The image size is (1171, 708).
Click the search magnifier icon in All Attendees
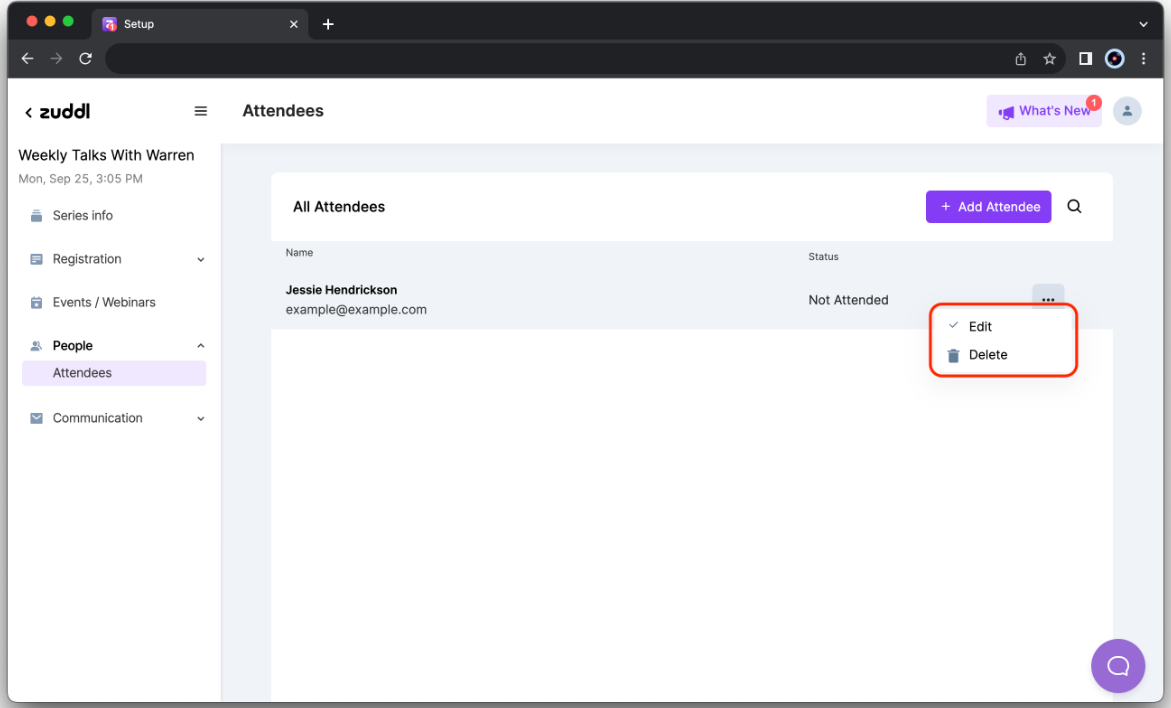click(x=1074, y=207)
